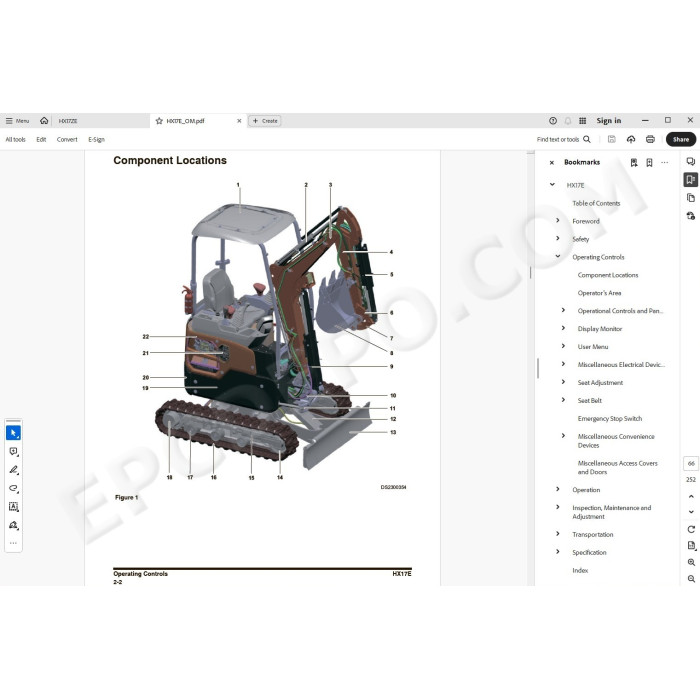700x700 pixels.
Task: Open the Menu hamburger button
Action: pos(17,121)
